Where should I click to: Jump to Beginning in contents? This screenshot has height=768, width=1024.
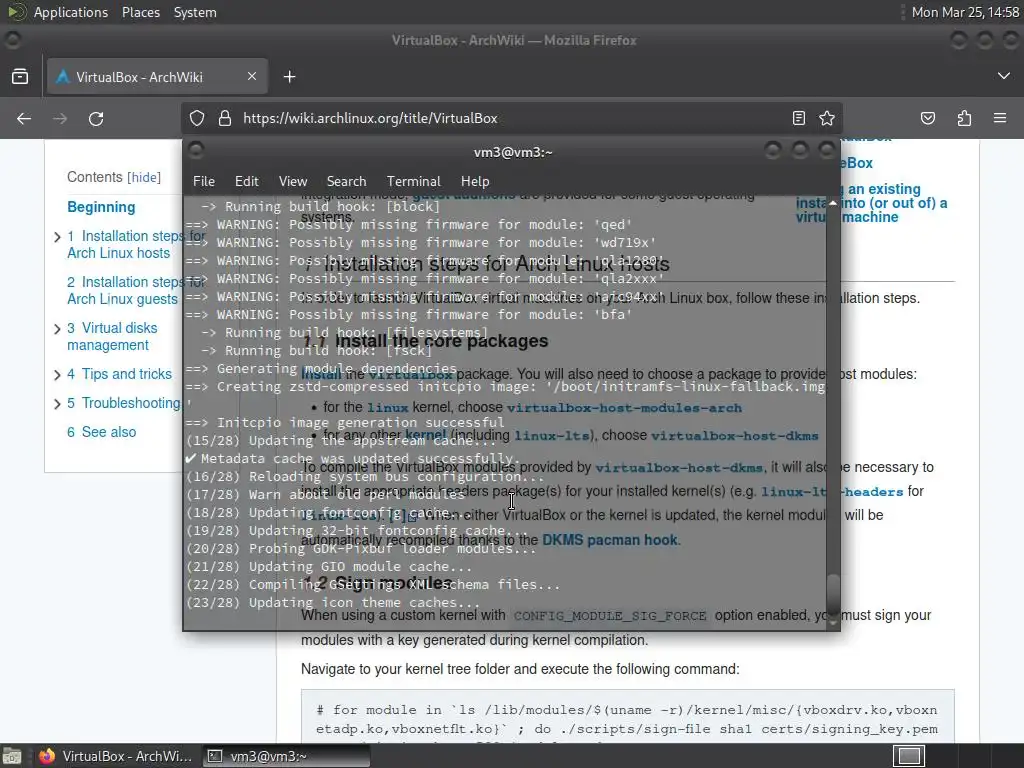[101, 207]
